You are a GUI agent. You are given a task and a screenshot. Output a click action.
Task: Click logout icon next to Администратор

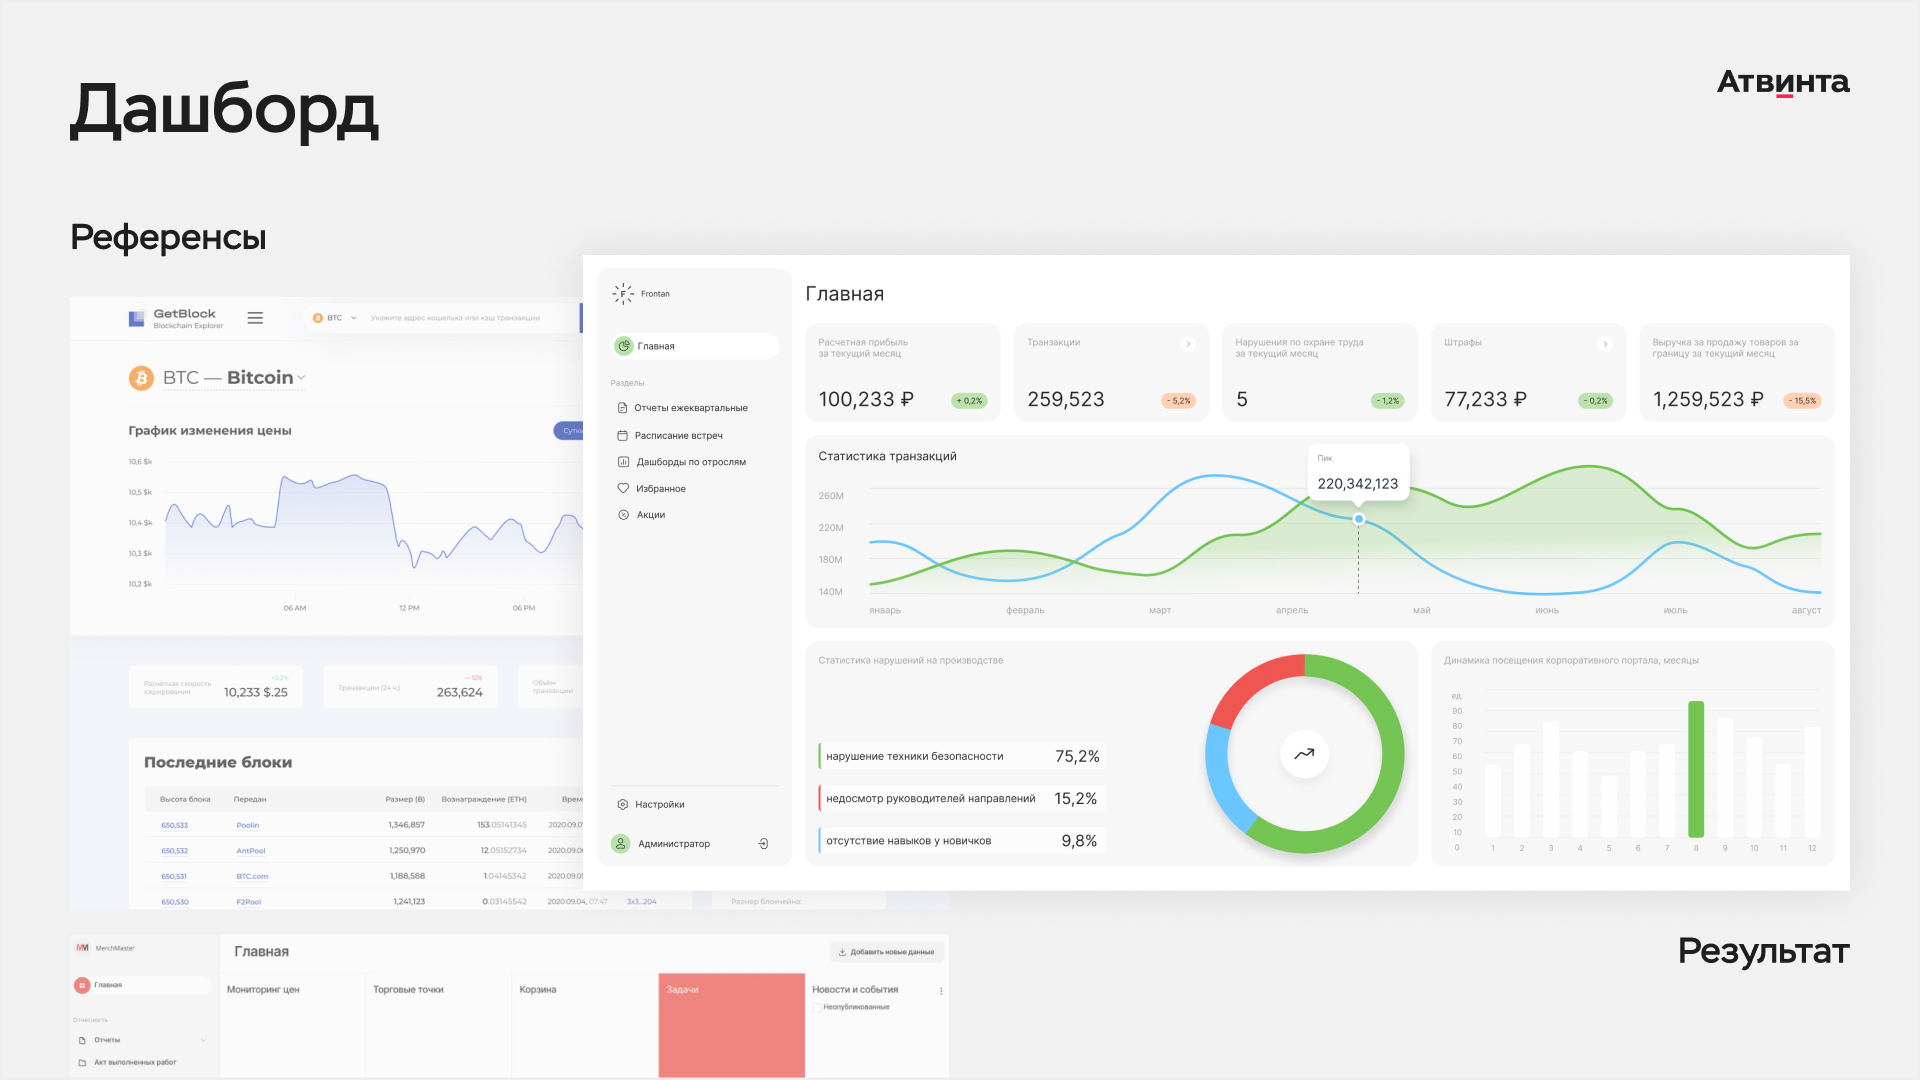(x=763, y=844)
